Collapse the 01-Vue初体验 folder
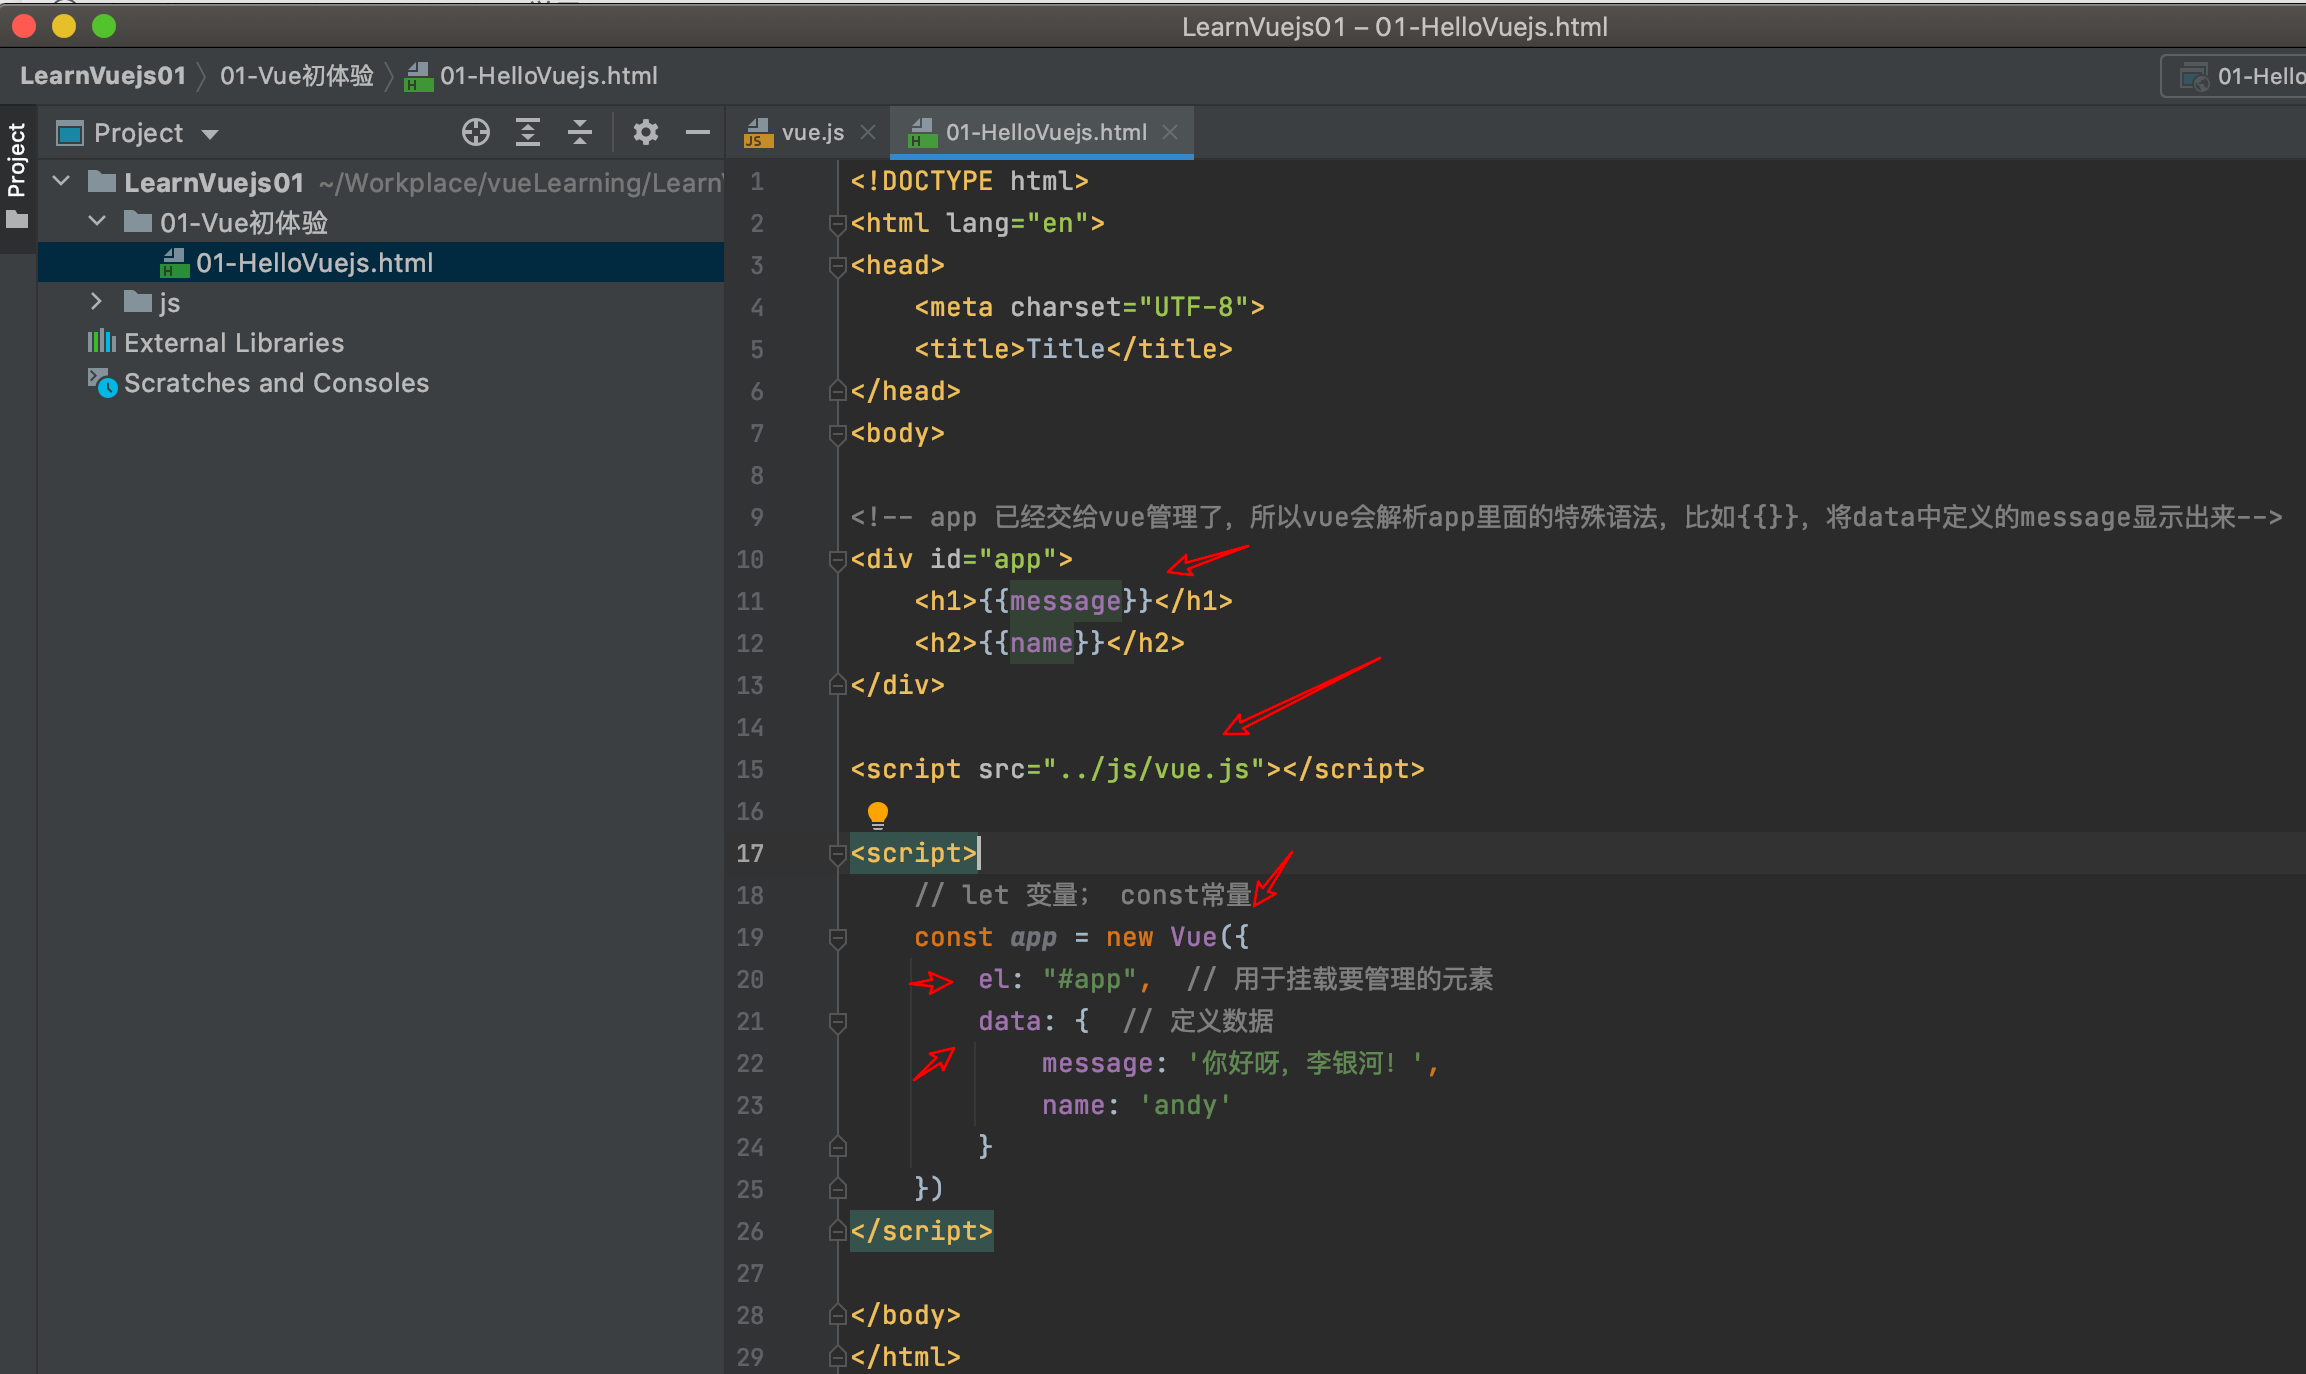 click(97, 221)
